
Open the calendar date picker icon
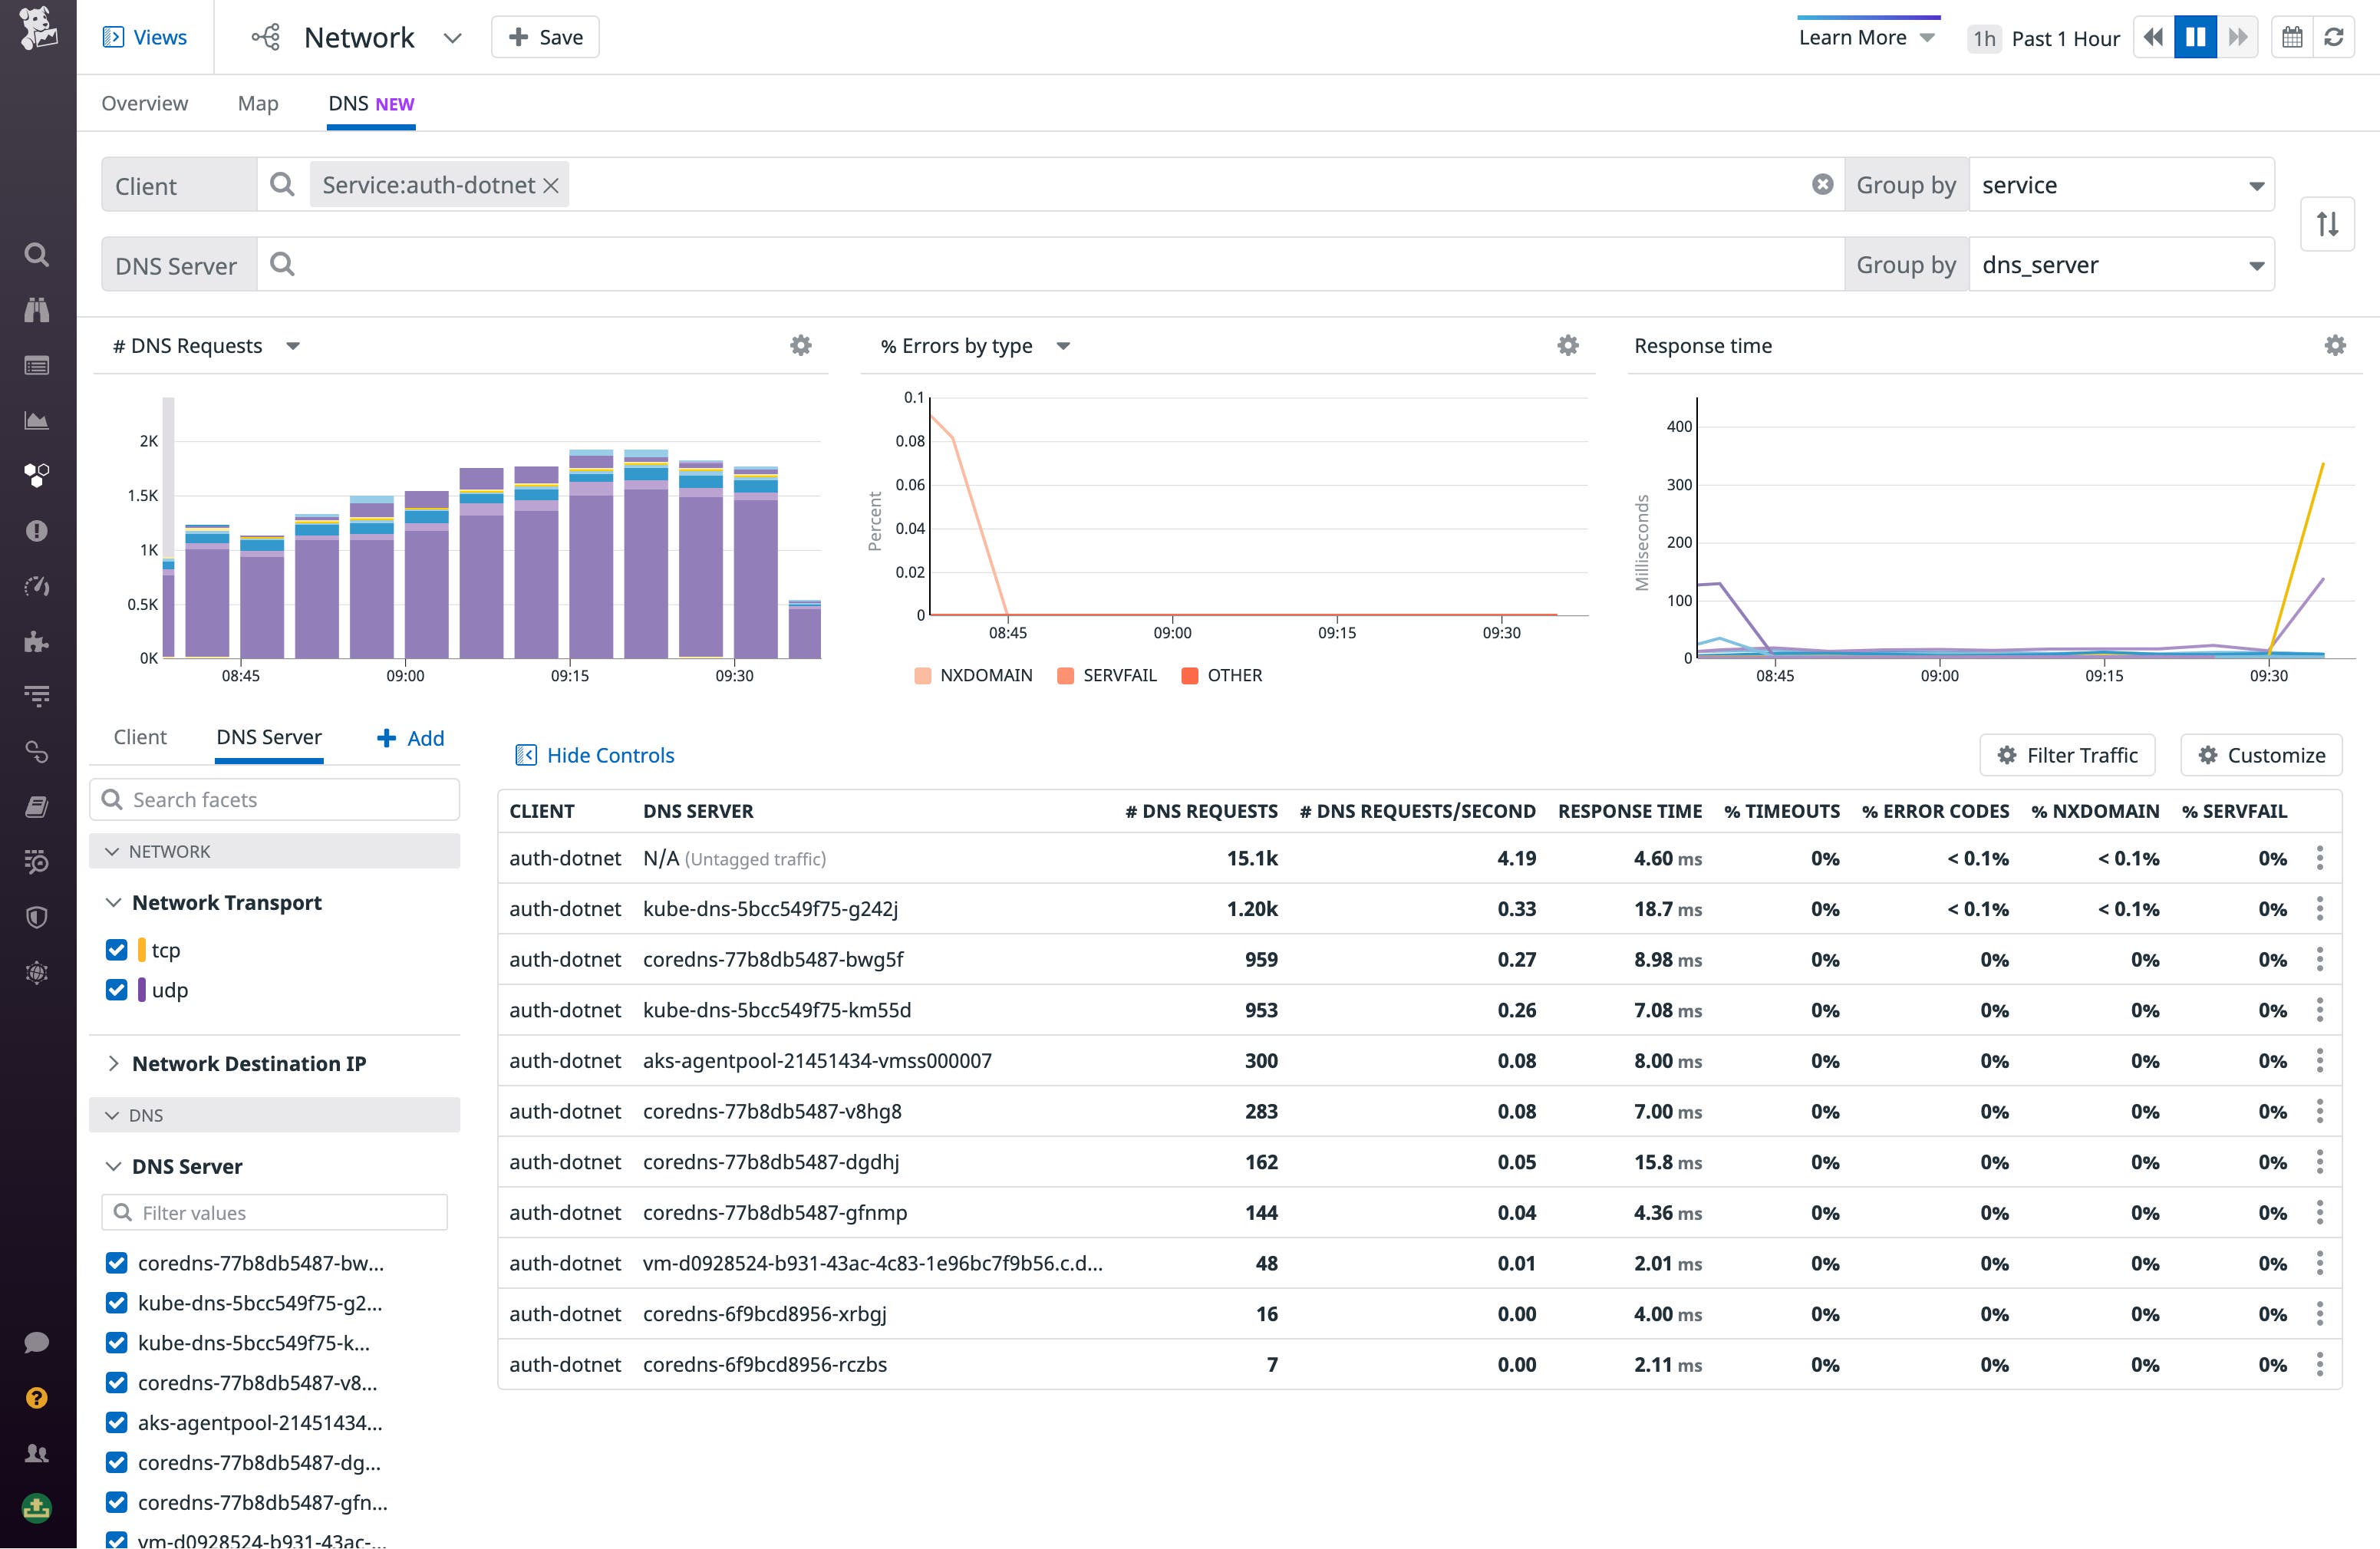point(2292,37)
